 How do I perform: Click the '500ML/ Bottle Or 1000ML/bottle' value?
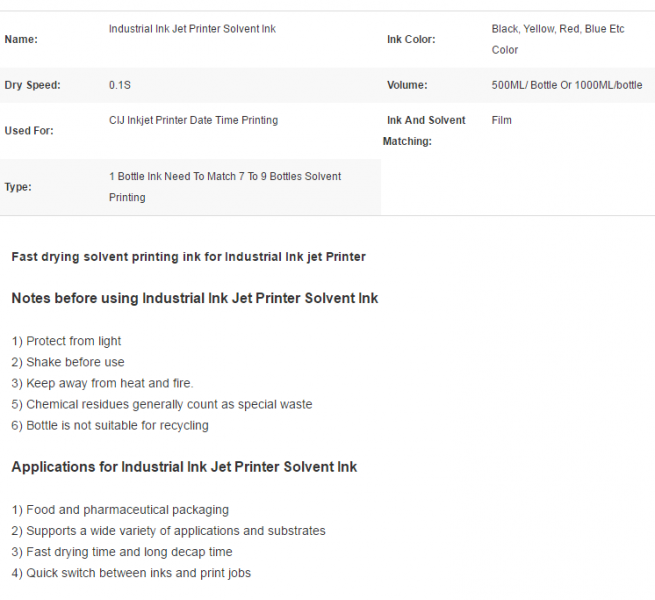coord(567,85)
